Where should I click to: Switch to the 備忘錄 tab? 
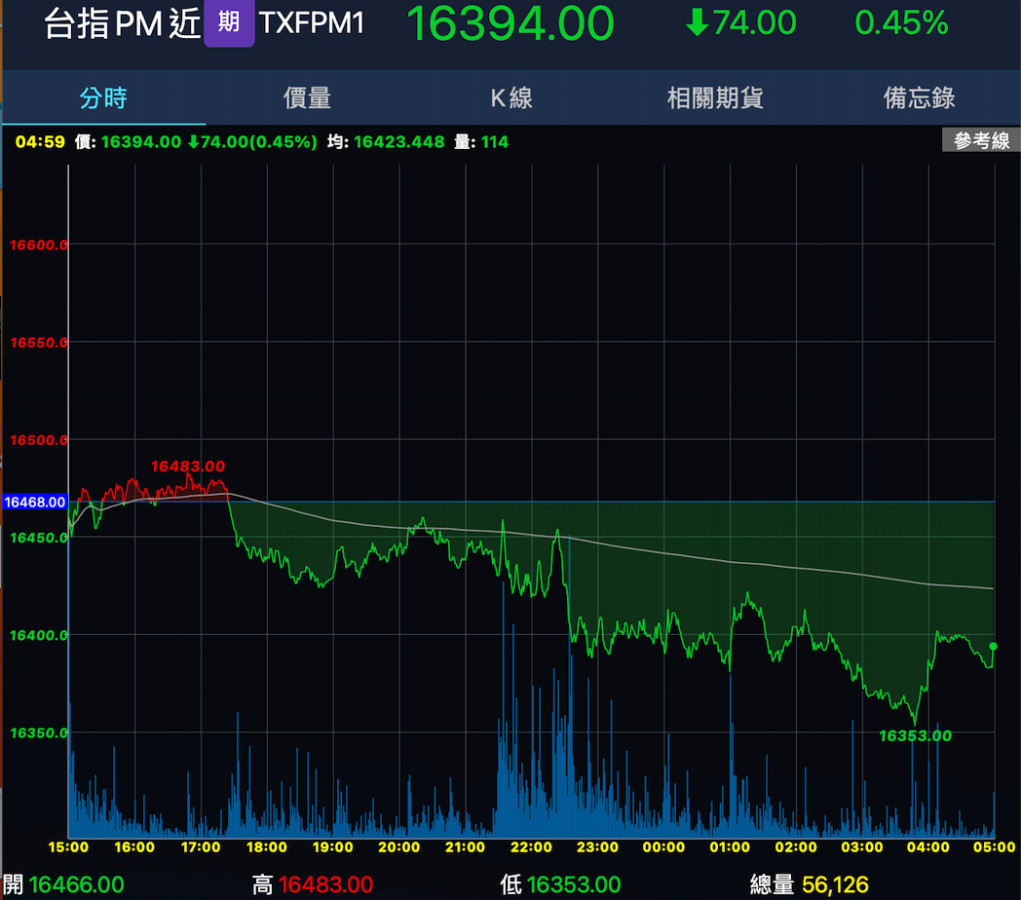(919, 98)
